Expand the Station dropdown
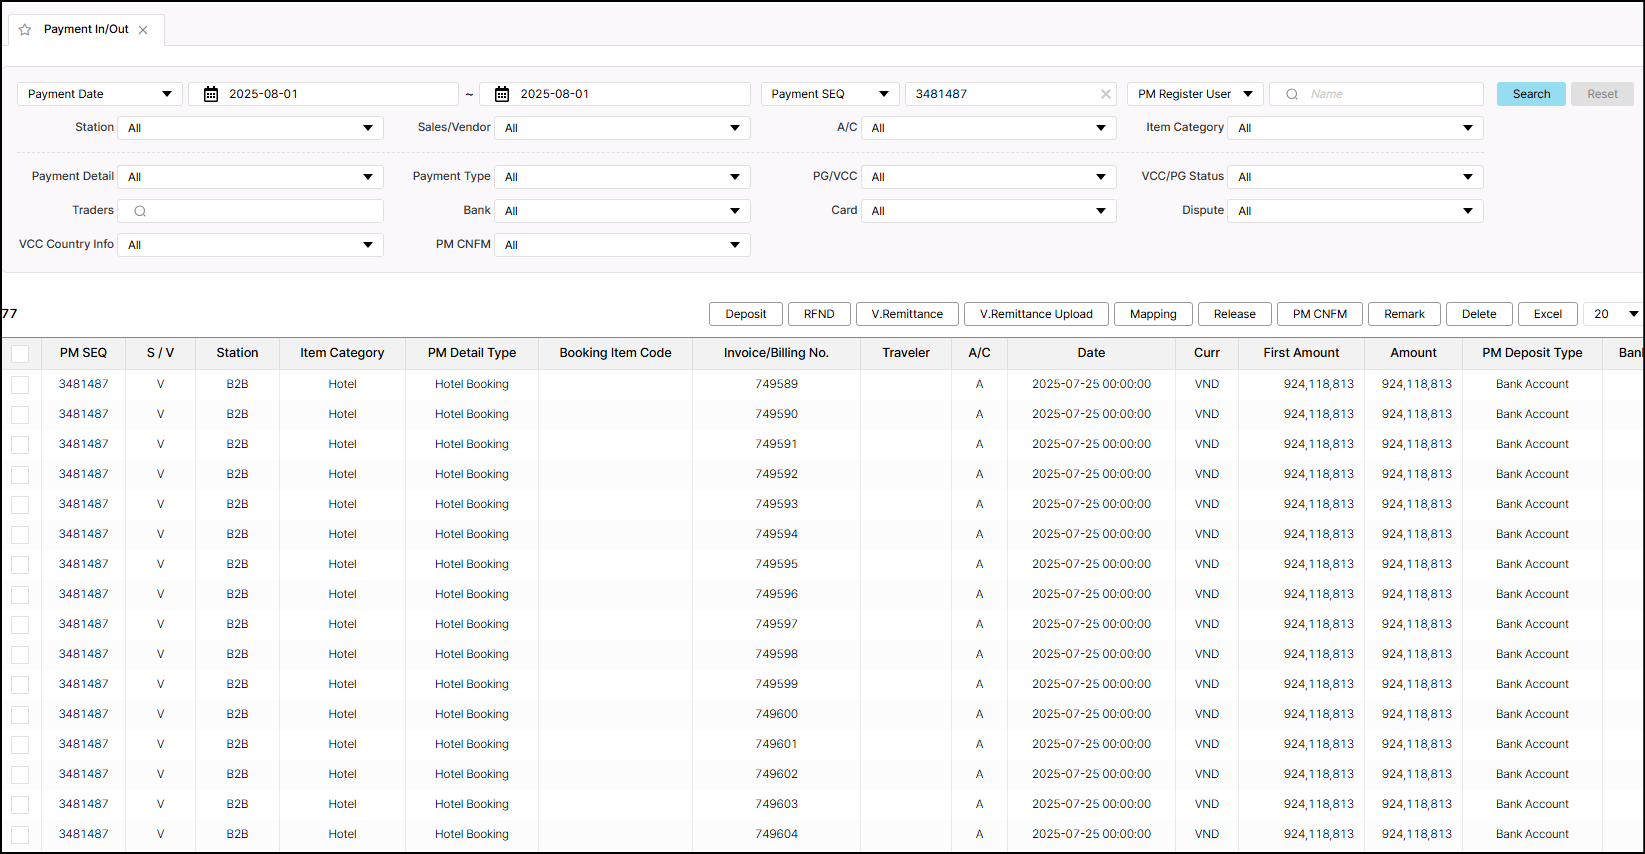 250,128
